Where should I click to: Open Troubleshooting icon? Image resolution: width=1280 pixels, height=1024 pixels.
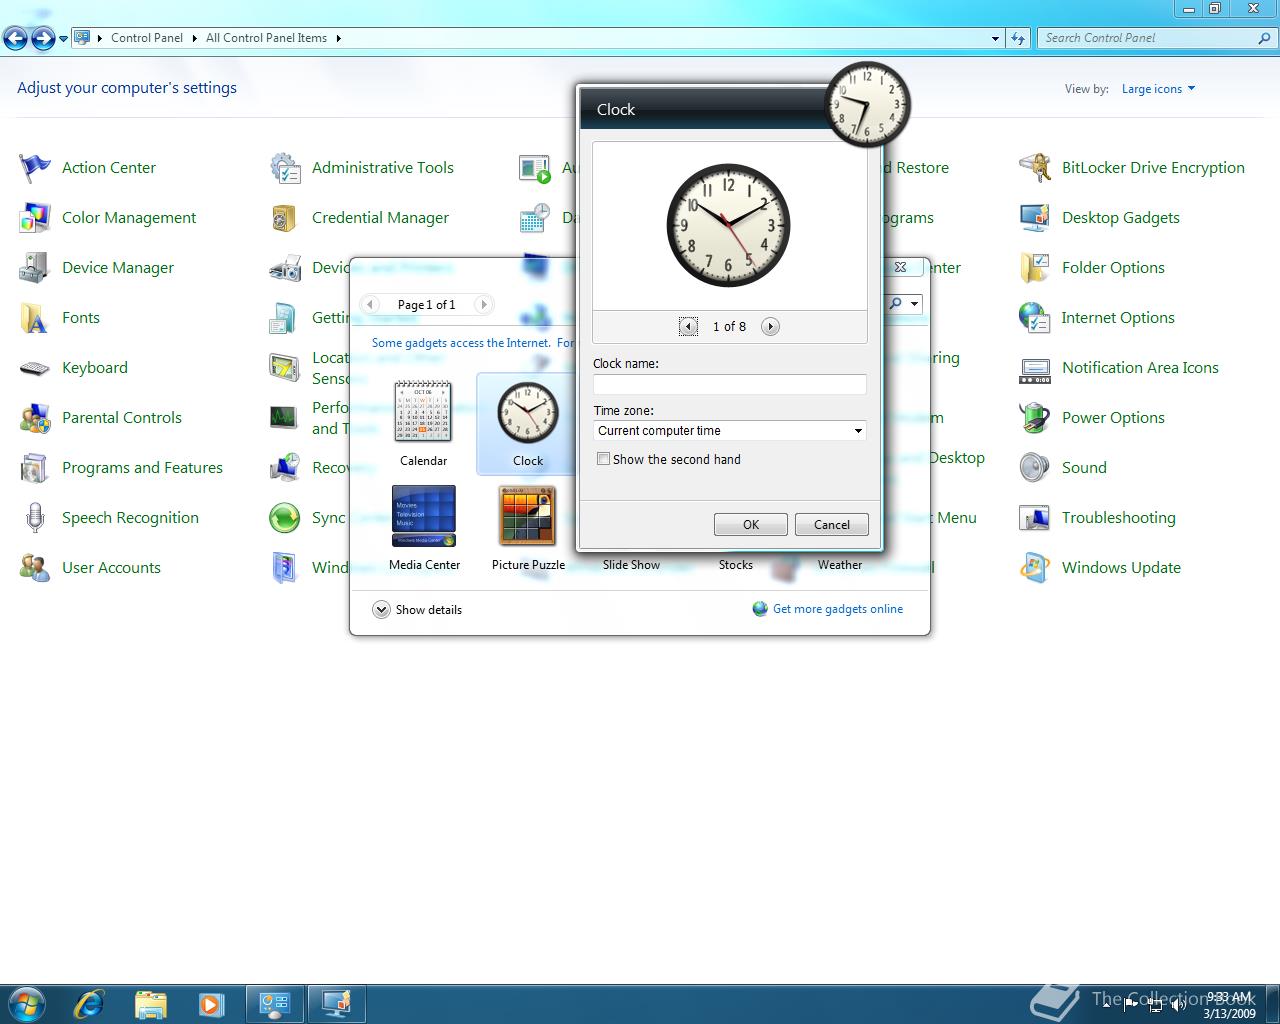1035,518
